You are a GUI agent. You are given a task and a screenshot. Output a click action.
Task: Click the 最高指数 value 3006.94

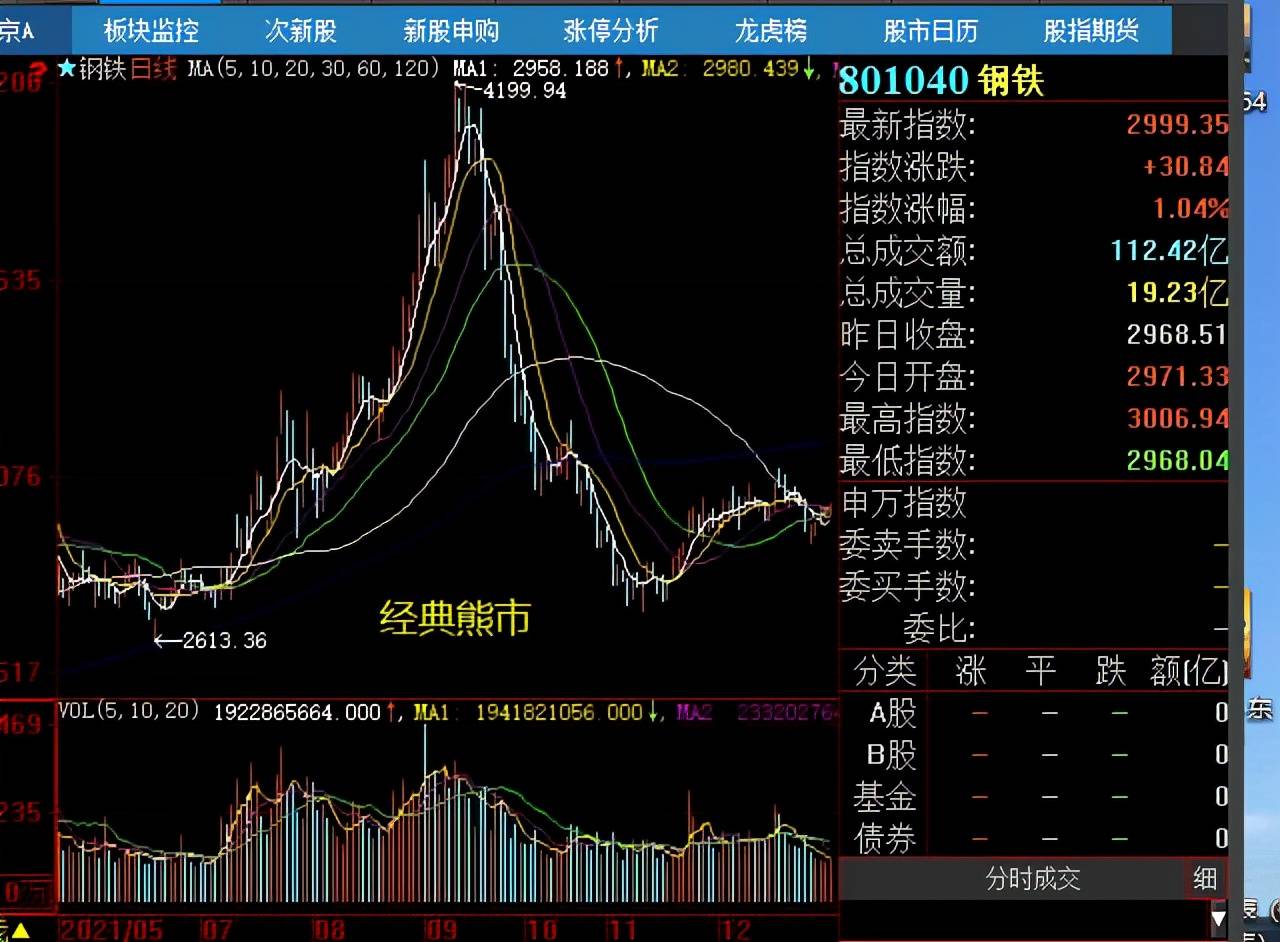(x=1177, y=418)
